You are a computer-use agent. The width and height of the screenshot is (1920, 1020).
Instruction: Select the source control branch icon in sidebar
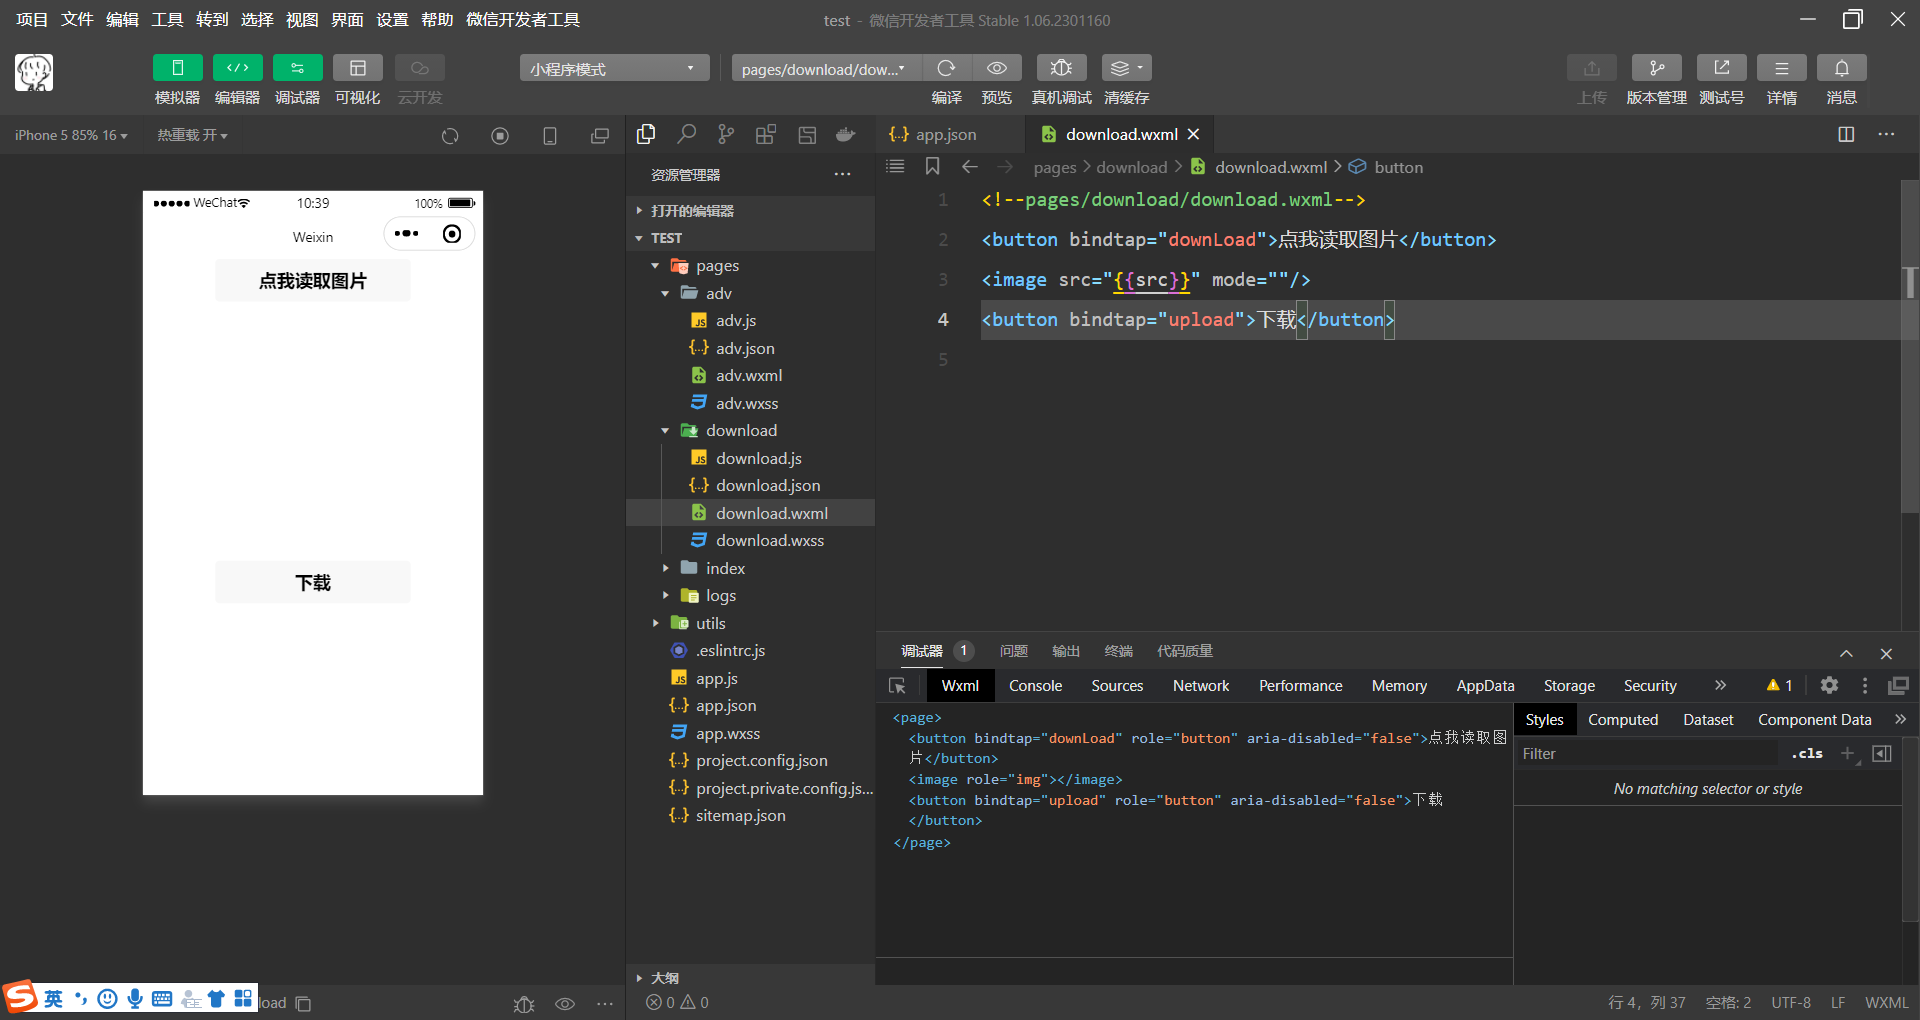point(726,134)
